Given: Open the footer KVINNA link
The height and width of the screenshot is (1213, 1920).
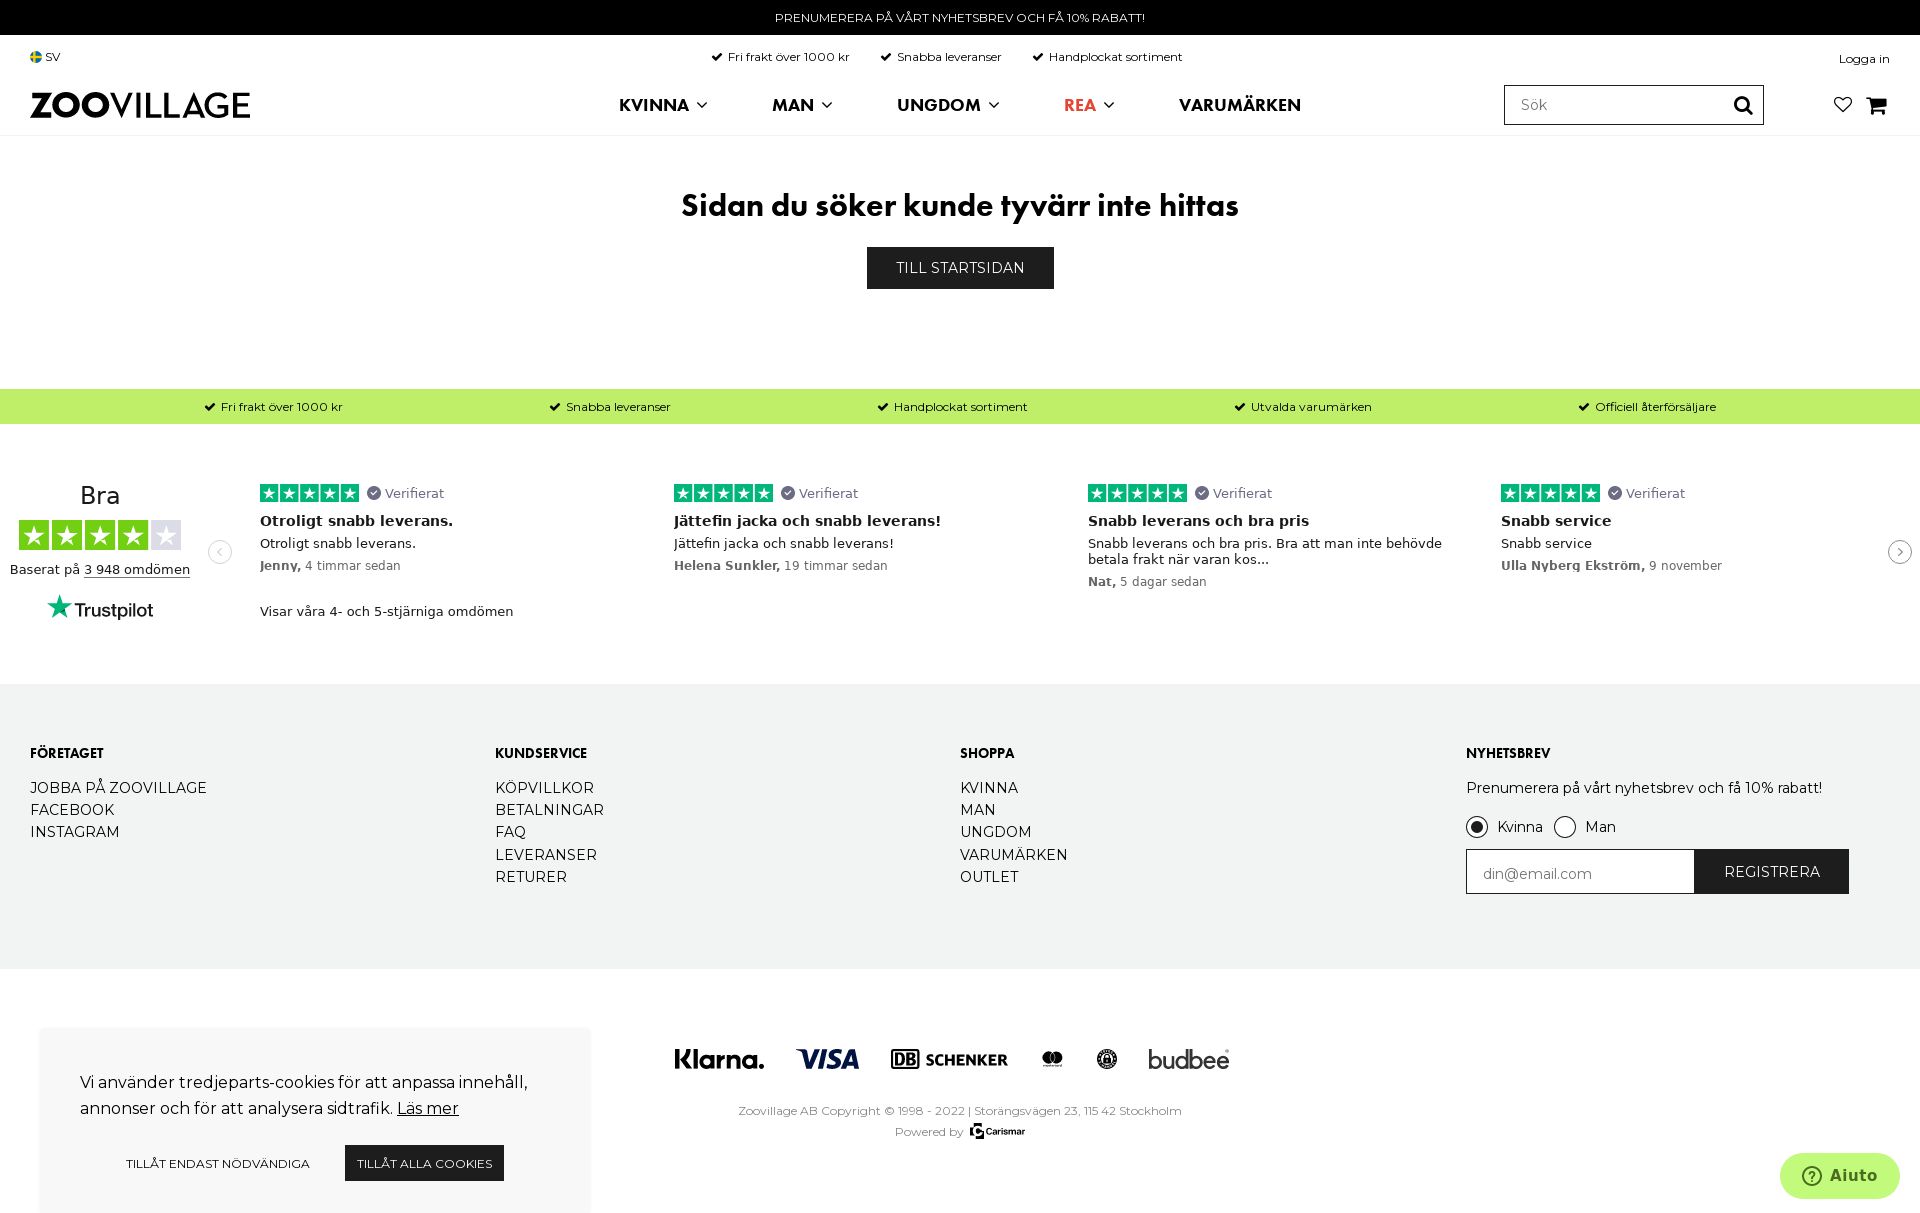Looking at the screenshot, I should [989, 788].
